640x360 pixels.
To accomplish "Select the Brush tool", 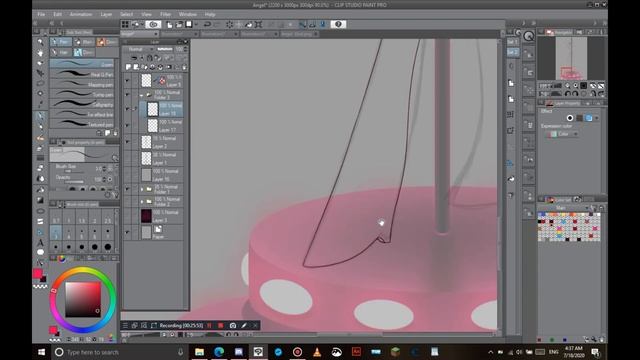I will [40, 138].
